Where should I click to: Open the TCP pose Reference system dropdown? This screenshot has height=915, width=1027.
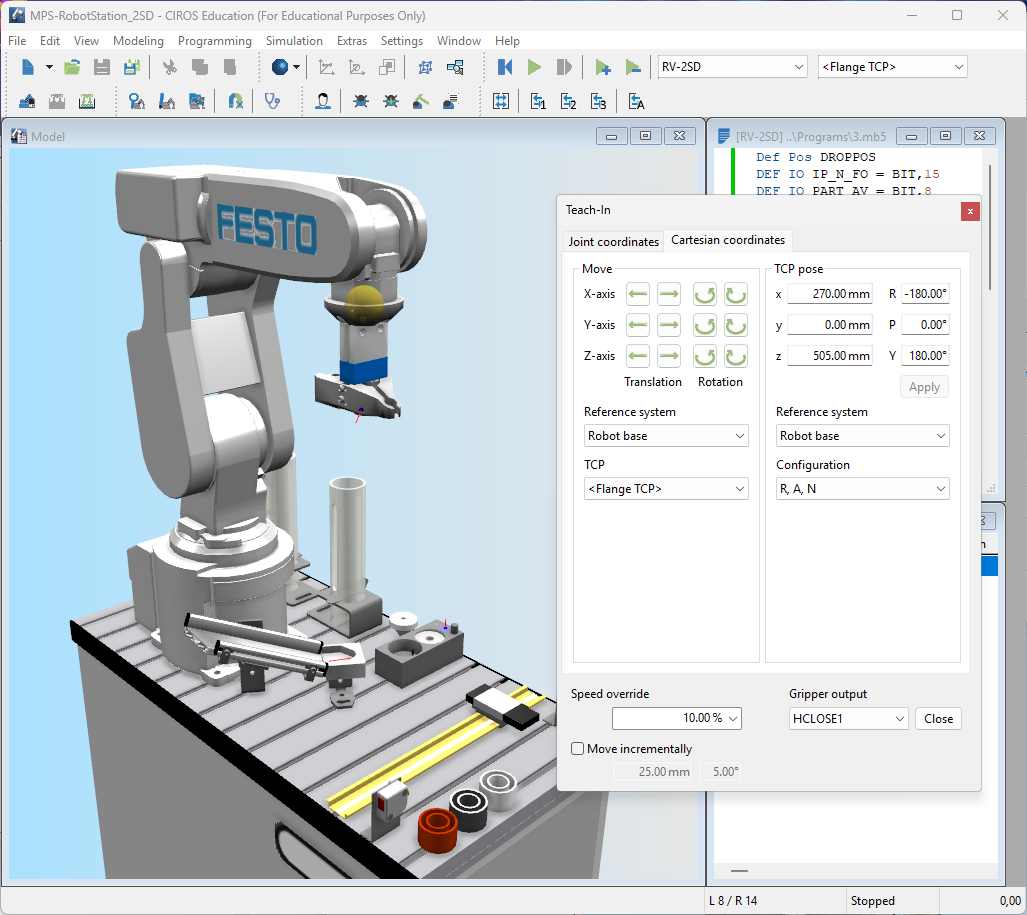coord(863,436)
